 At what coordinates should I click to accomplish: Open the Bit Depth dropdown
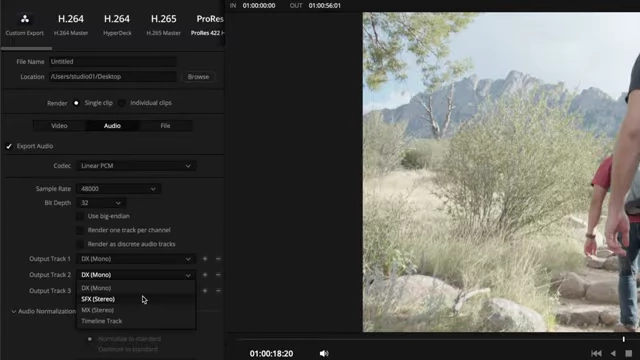tap(101, 203)
